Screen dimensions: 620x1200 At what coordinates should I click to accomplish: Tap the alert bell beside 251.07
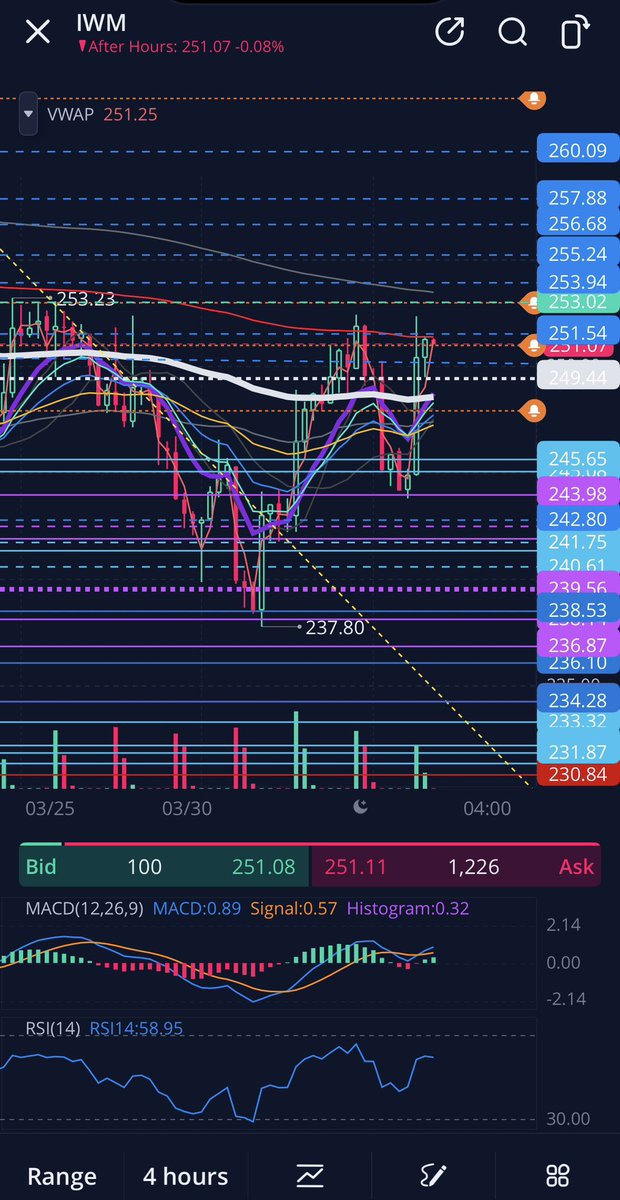(x=533, y=345)
